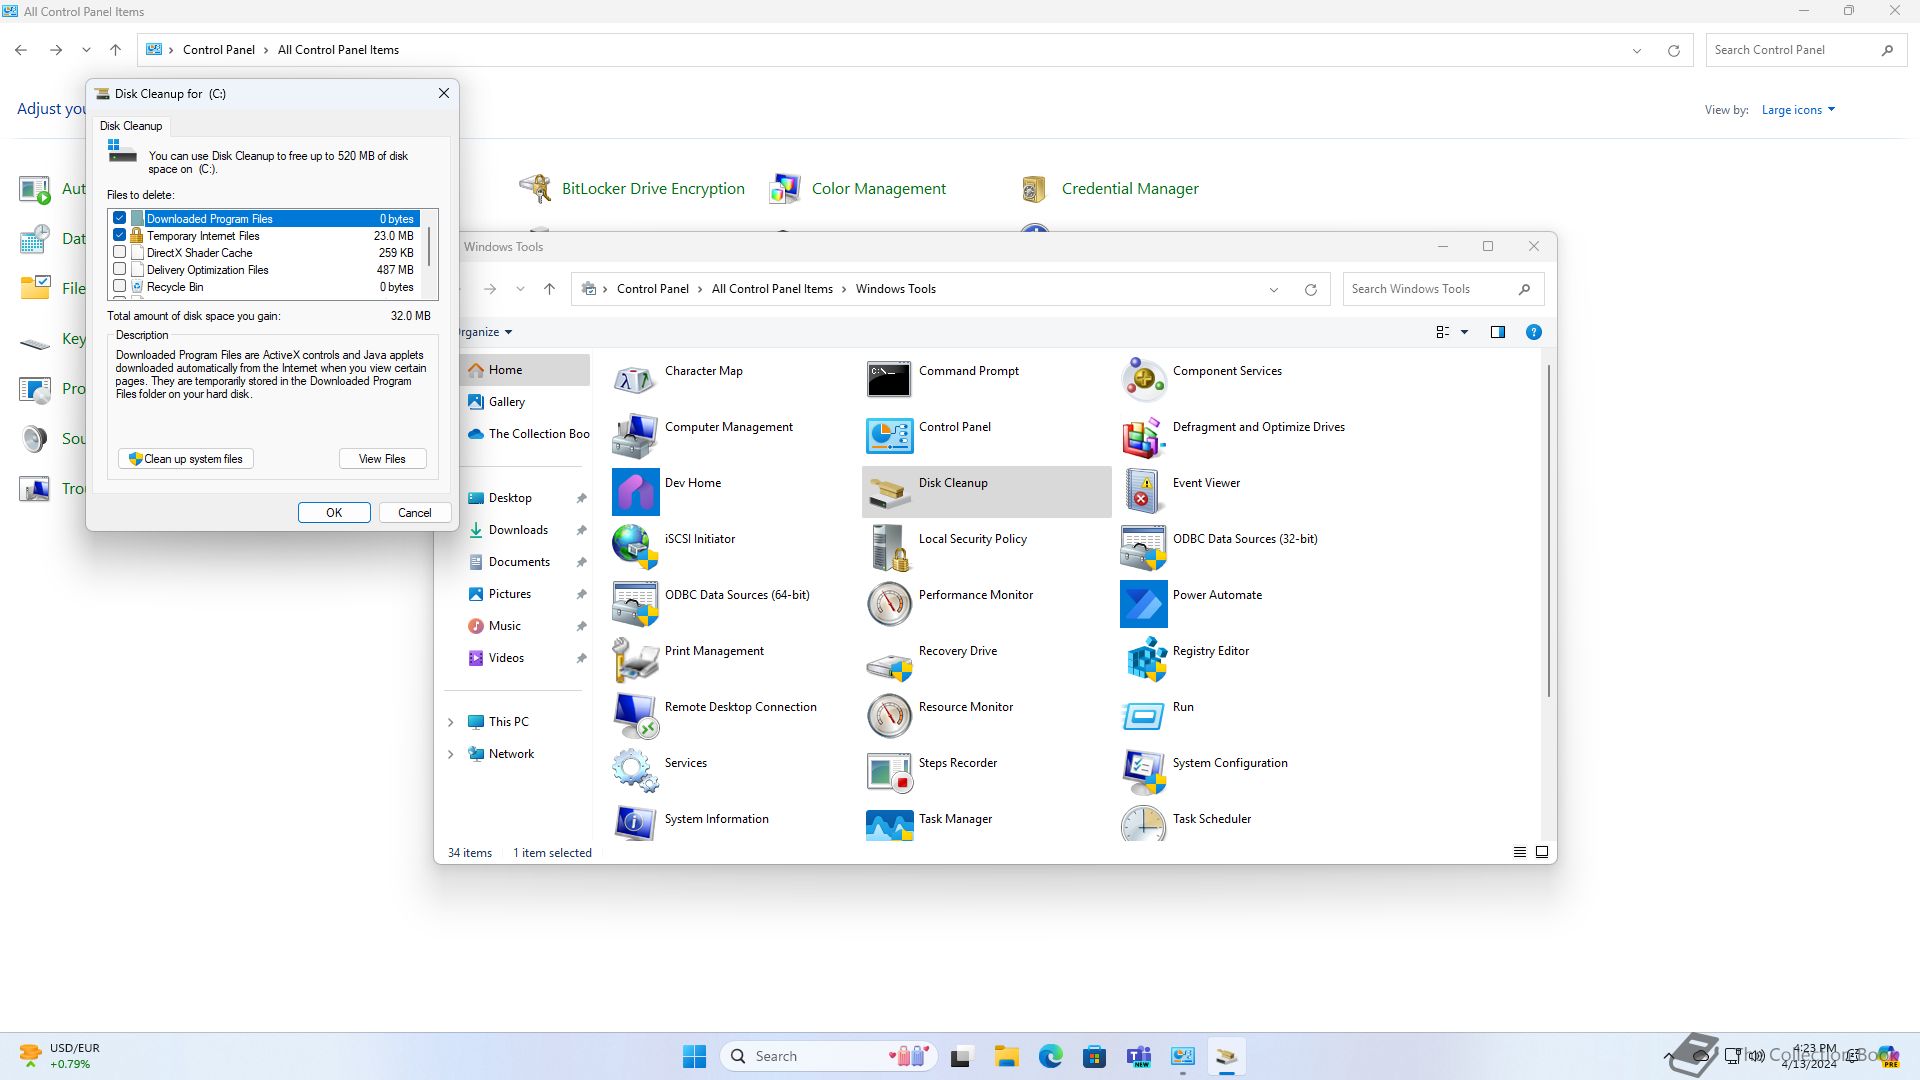Open Print Management icon
Image resolution: width=1920 pixels, height=1080 pixels.
click(635, 659)
